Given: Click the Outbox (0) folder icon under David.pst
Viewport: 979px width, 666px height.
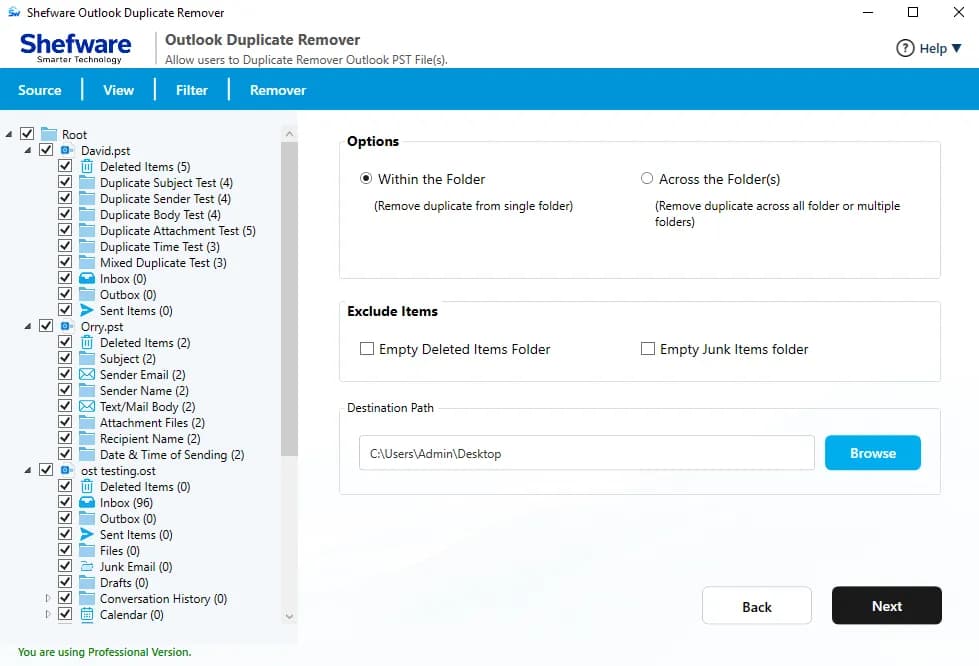Looking at the screenshot, I should click(x=87, y=295).
